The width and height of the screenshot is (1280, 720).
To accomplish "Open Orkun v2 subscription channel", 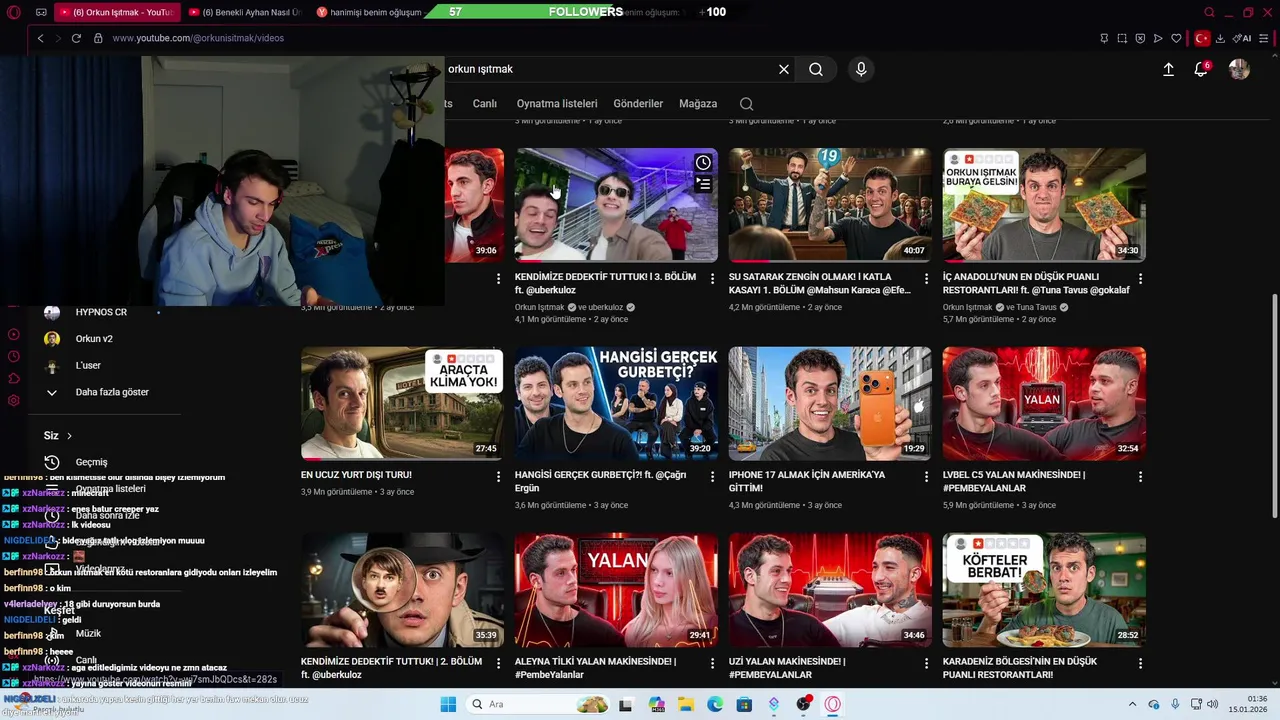I will [x=94, y=339].
